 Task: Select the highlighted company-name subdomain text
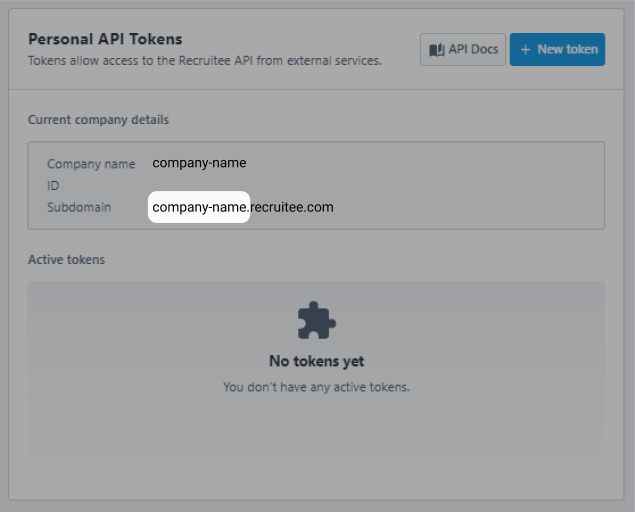click(x=199, y=207)
